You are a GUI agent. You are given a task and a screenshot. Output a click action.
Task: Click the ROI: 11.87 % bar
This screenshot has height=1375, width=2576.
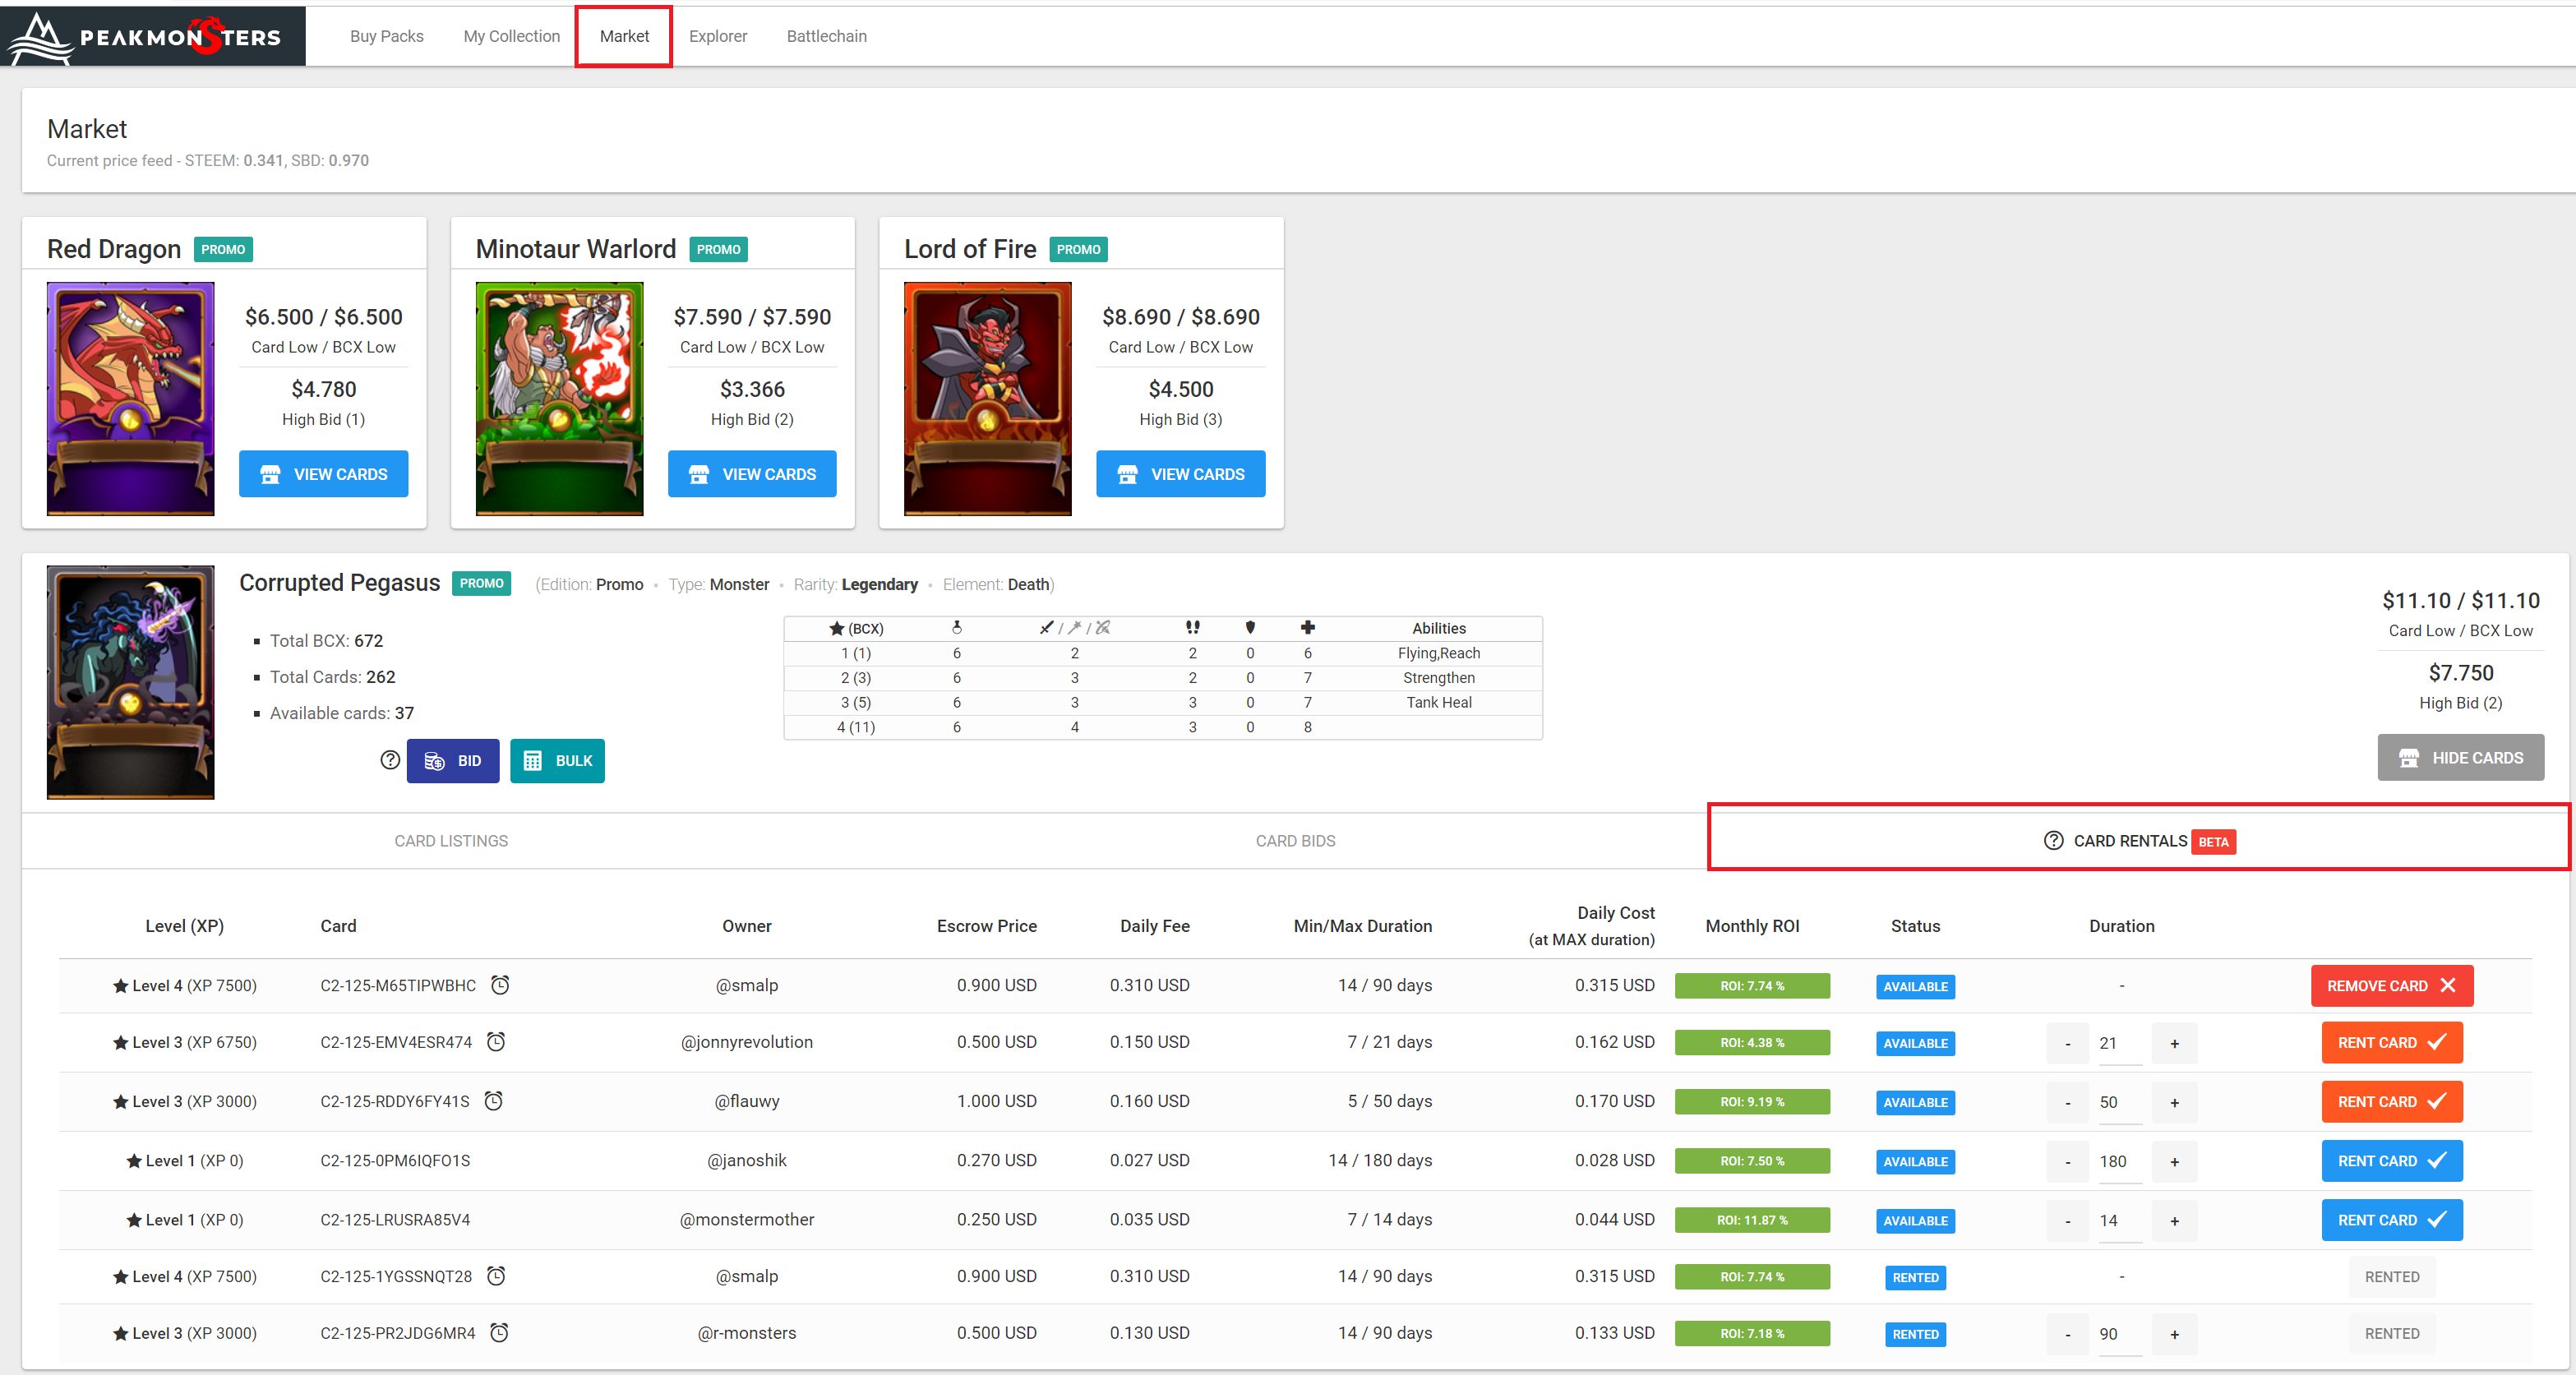[x=1752, y=1220]
